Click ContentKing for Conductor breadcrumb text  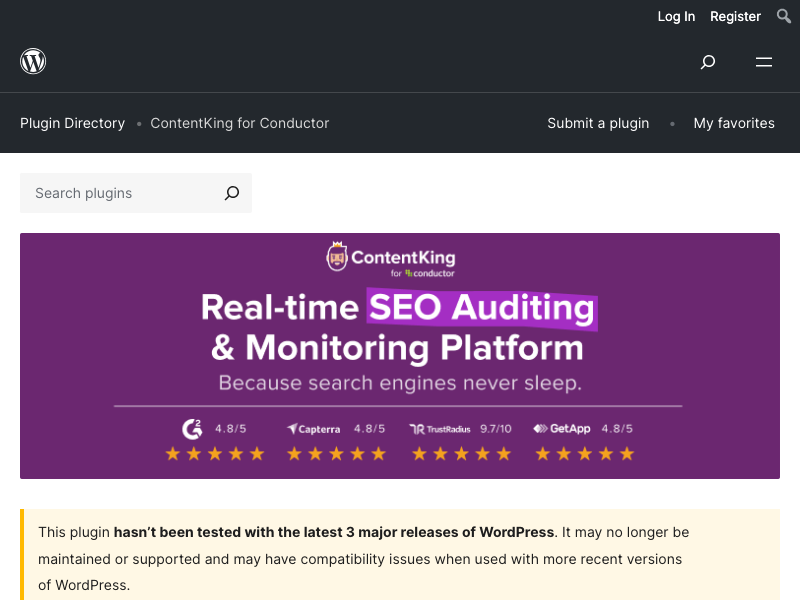[240, 123]
